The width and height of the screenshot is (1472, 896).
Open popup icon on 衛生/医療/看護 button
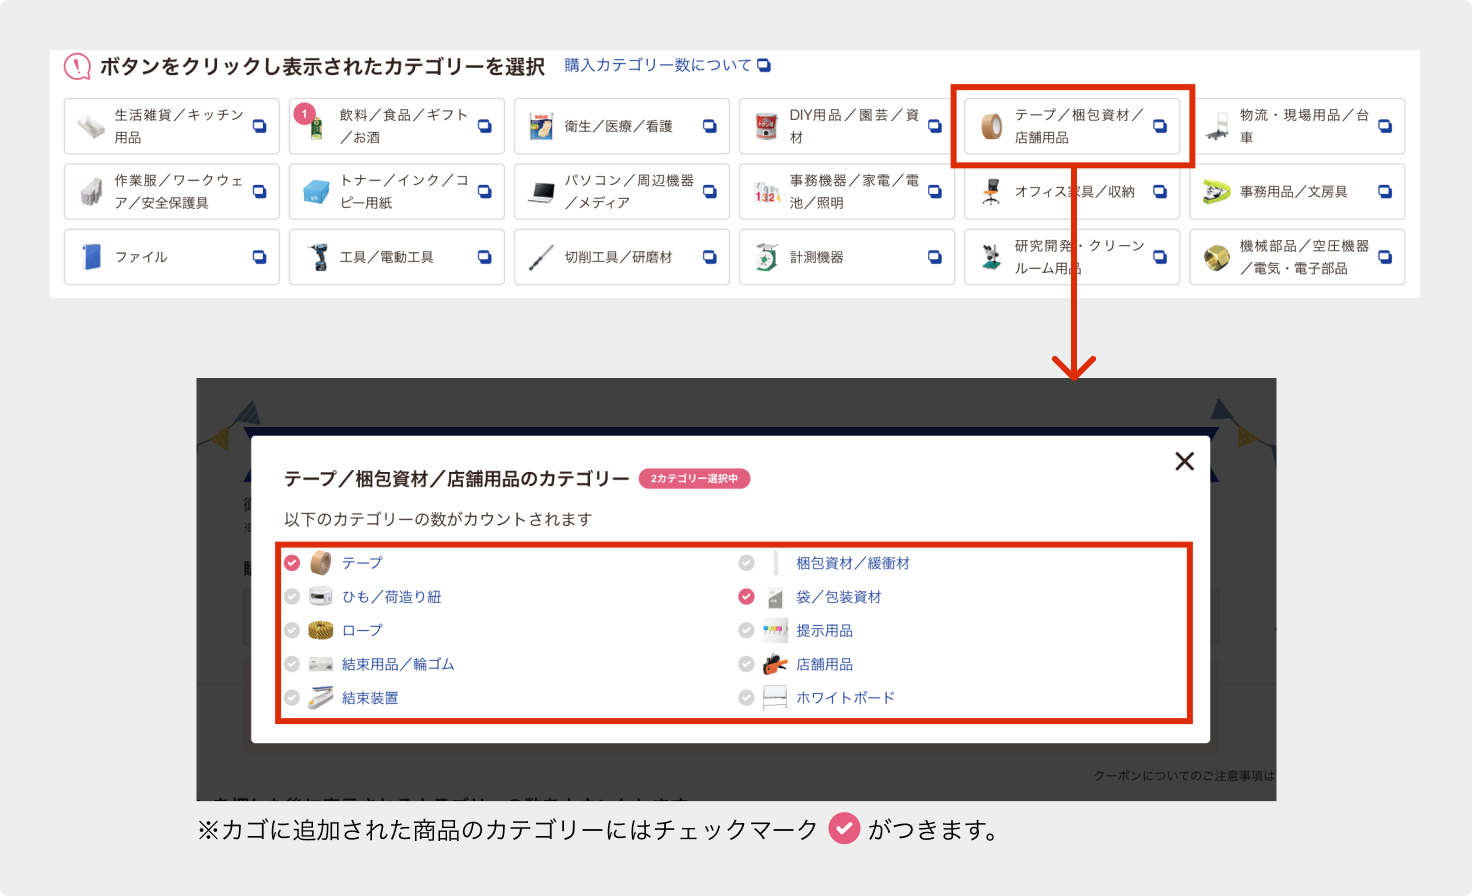point(709,126)
